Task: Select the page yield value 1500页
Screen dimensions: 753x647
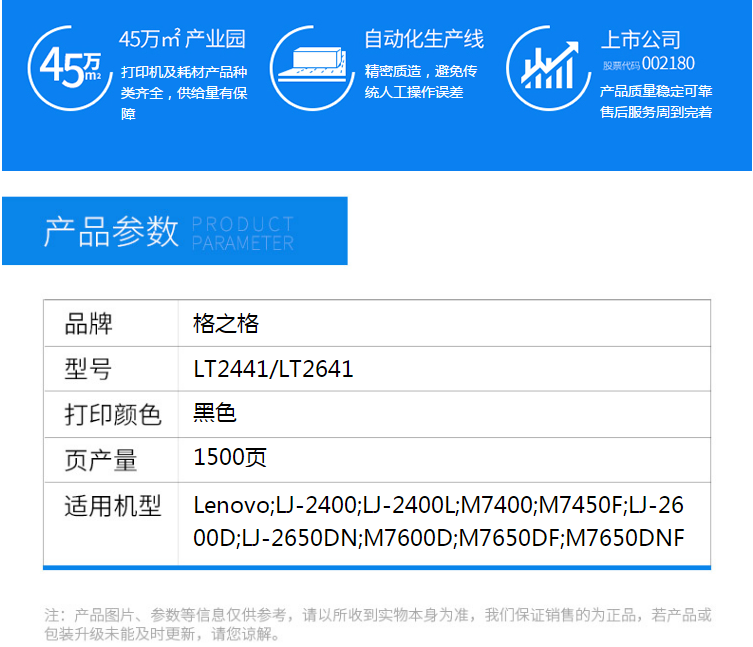Action: (x=230, y=457)
